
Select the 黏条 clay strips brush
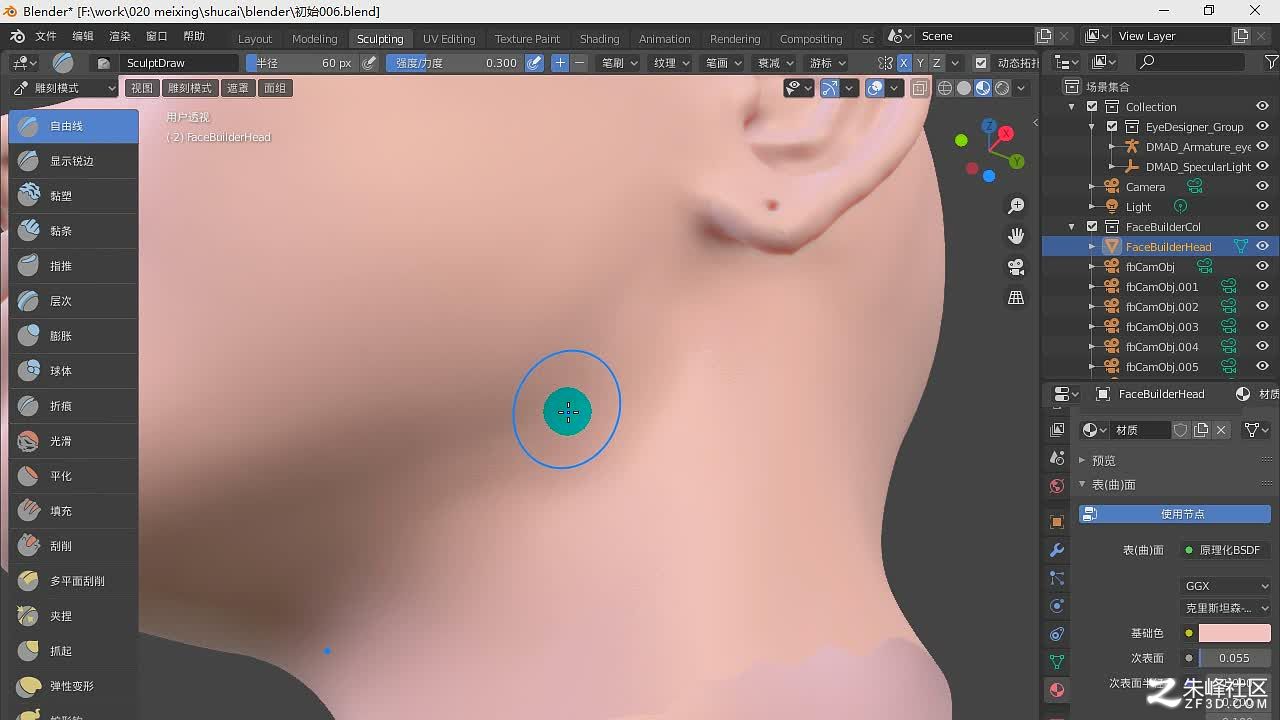(x=73, y=231)
